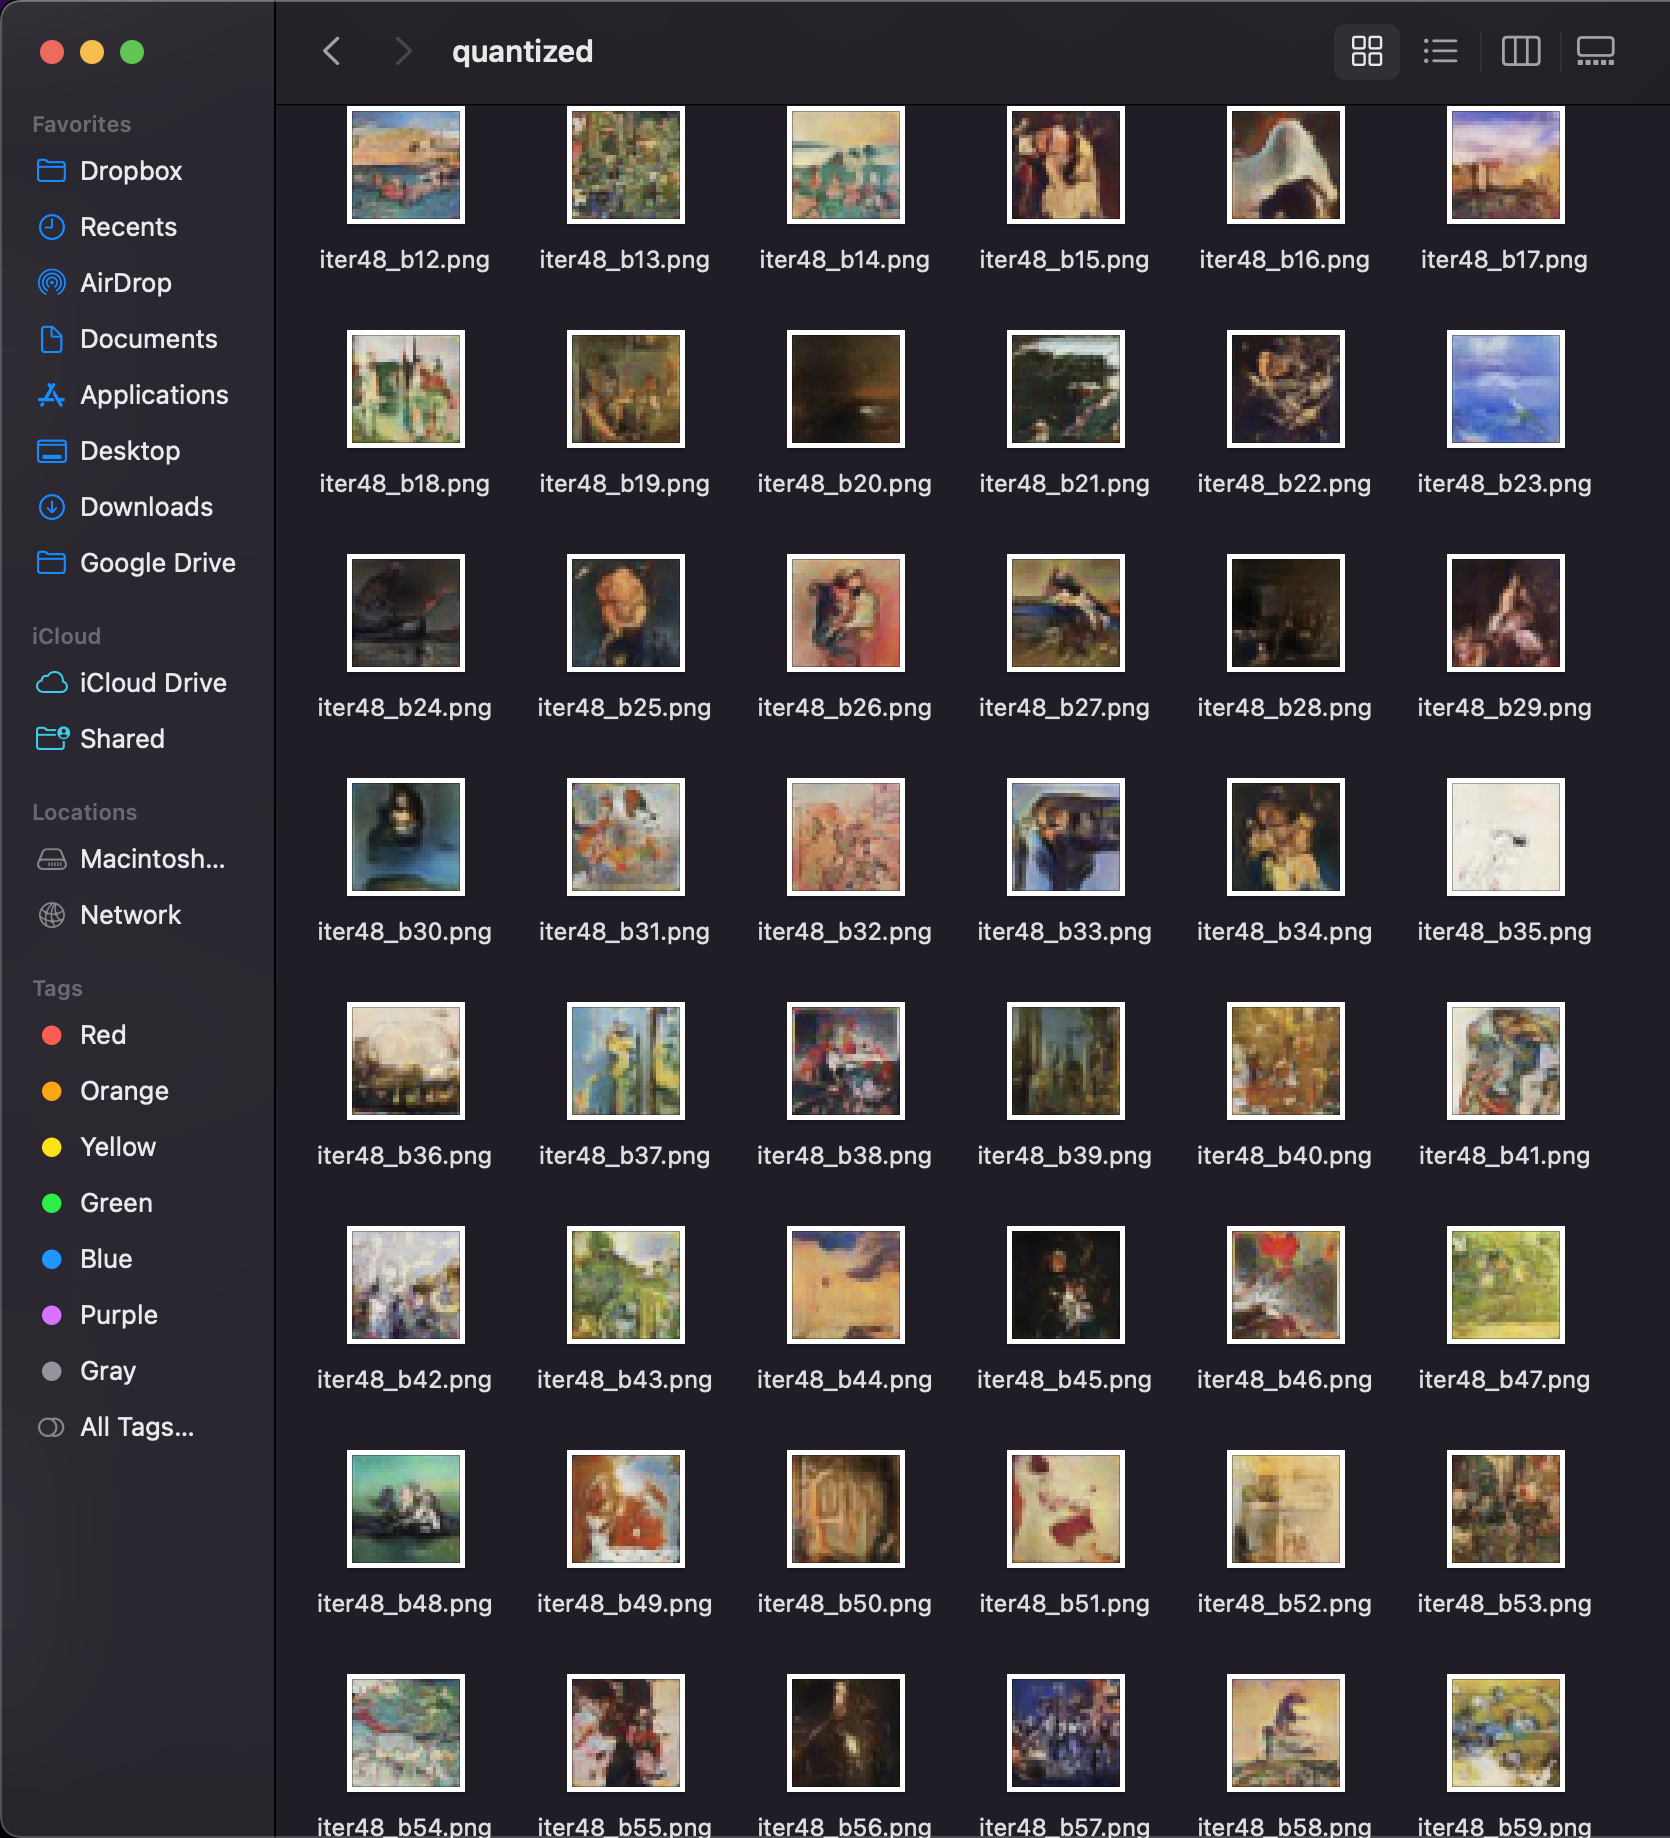
Task: Click the file name iter48_b42.png
Action: (x=404, y=1380)
